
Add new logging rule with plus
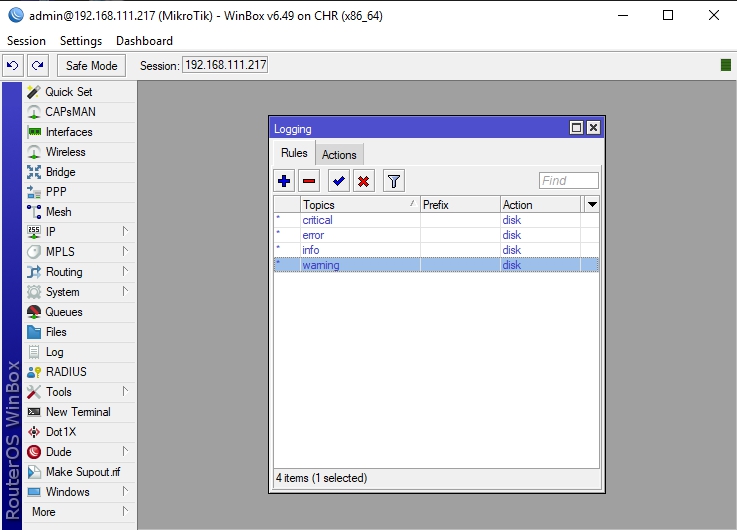click(284, 181)
